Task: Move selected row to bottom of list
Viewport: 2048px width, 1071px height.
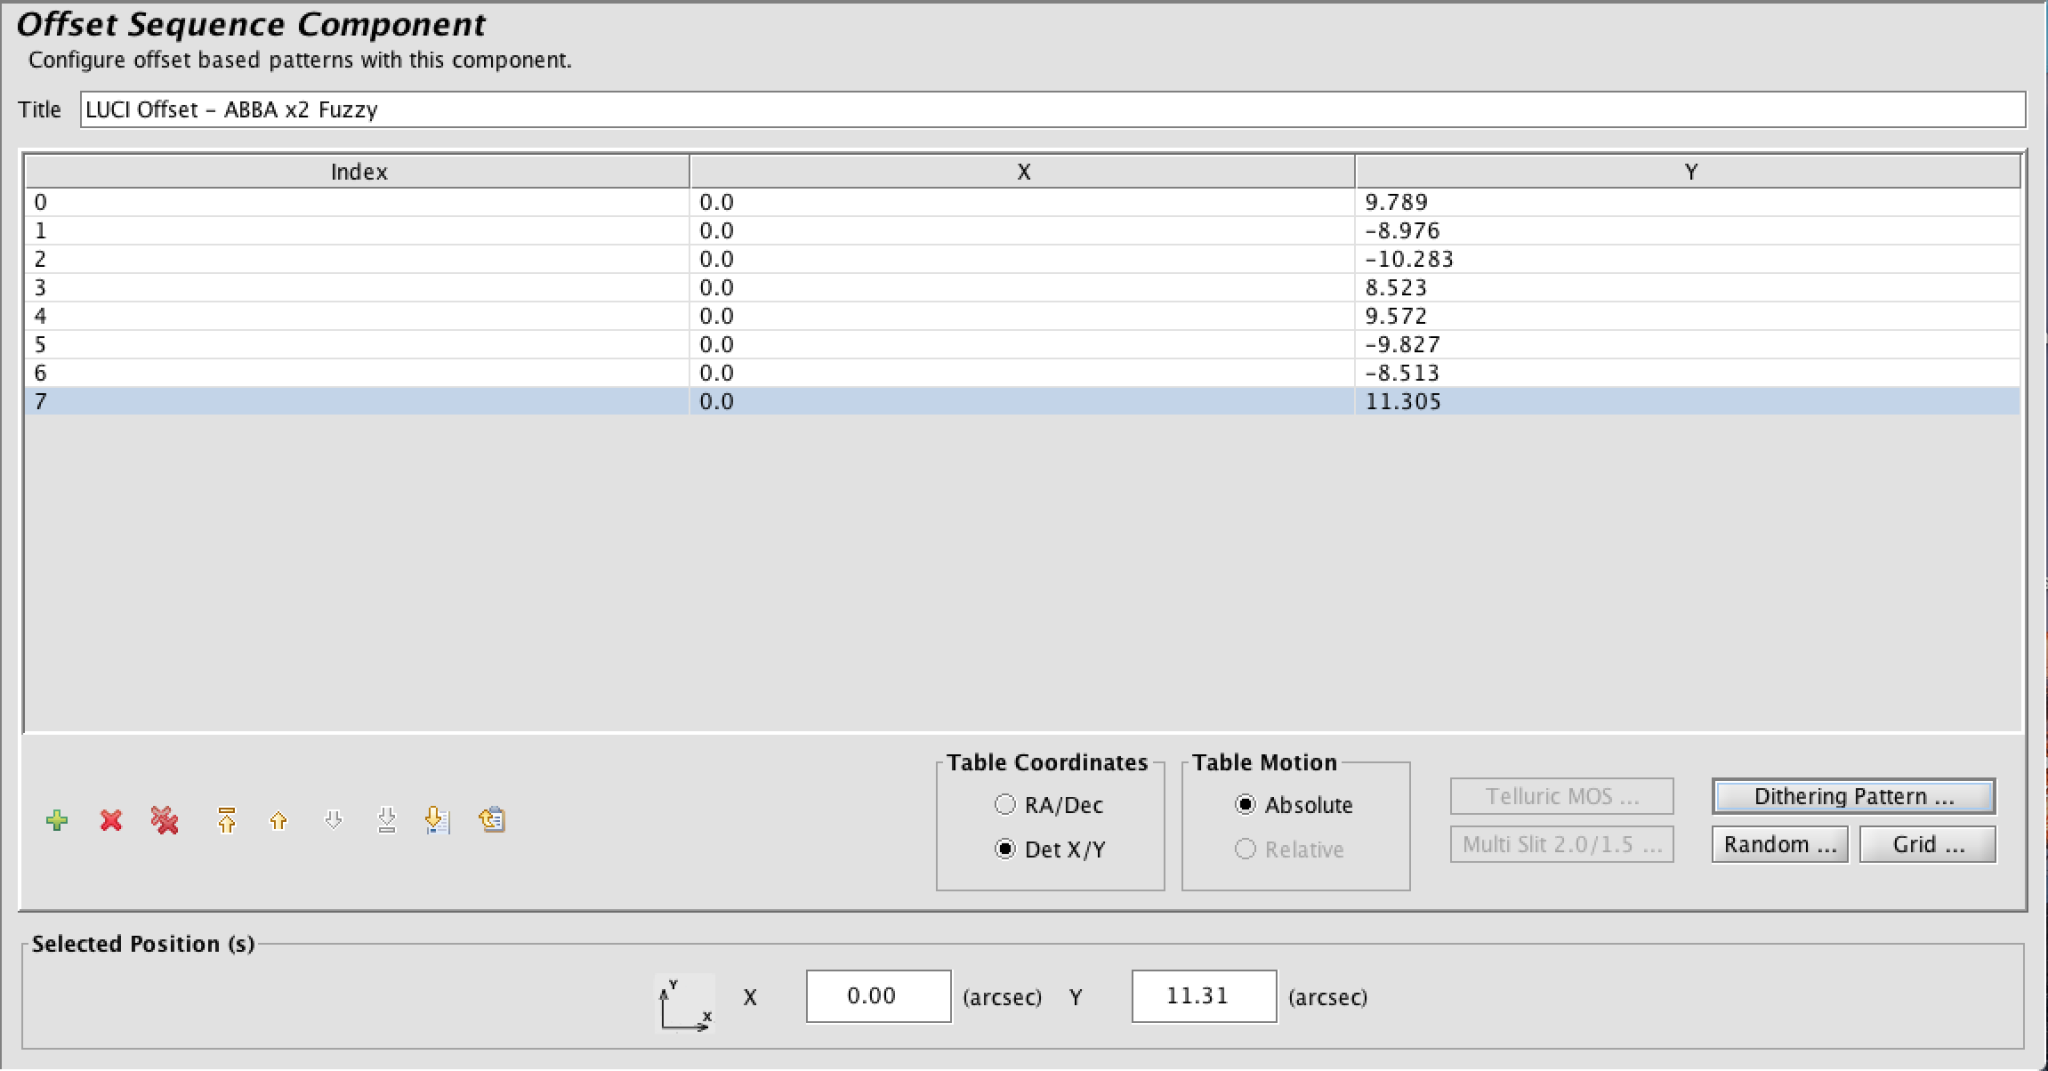Action: [x=387, y=821]
